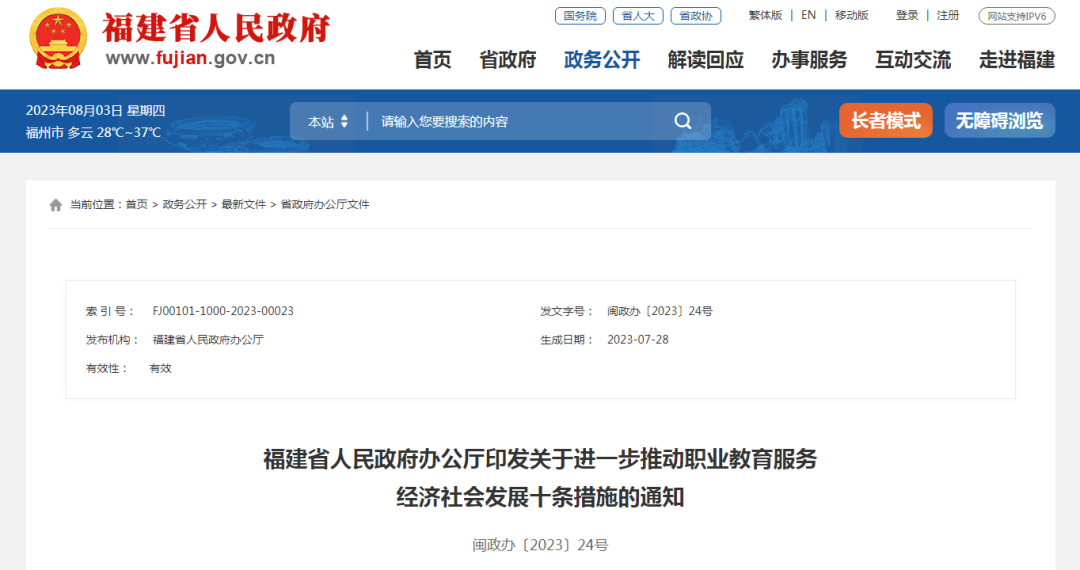Click the 闽政办〔2023〕24号 subtitle under the title
This screenshot has height=570, width=1080.
[540, 545]
